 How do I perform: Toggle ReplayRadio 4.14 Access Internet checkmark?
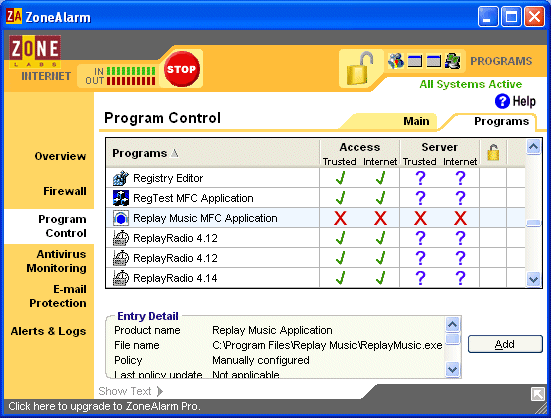(x=380, y=278)
